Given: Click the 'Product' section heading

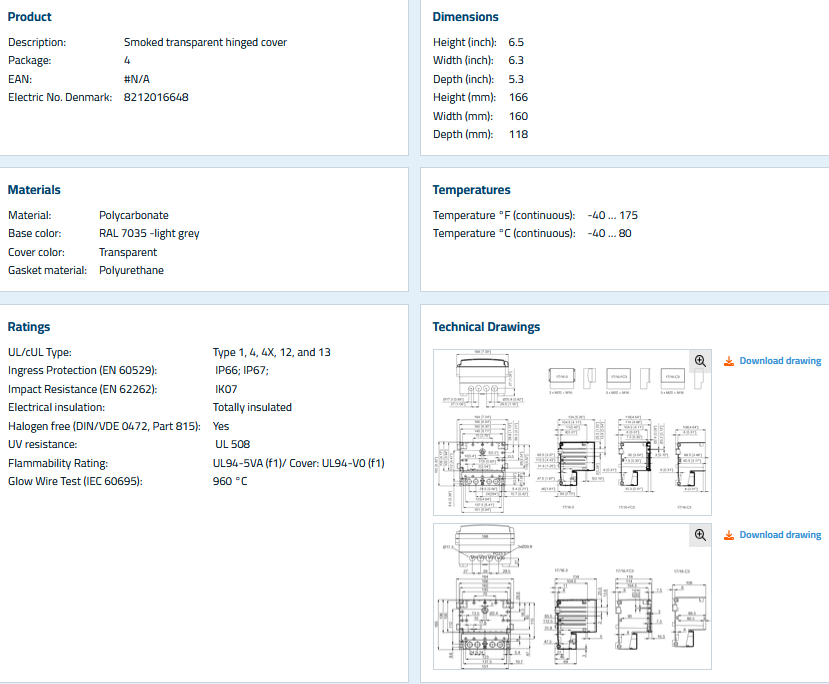Looking at the screenshot, I should click(x=30, y=17).
